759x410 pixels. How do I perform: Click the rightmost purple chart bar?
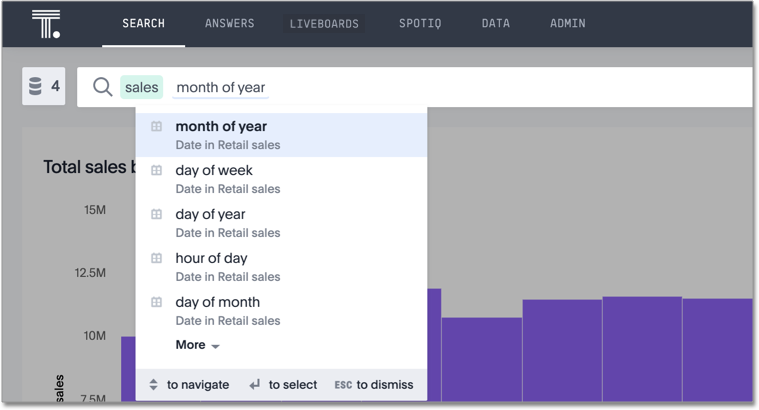(x=717, y=350)
